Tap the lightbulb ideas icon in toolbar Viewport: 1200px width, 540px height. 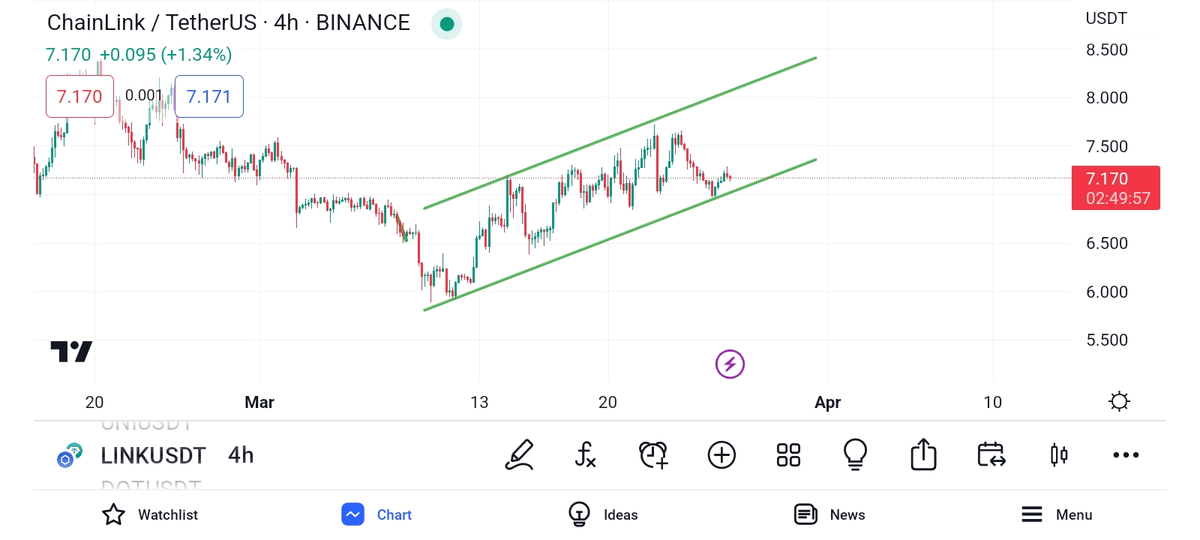[x=855, y=455]
